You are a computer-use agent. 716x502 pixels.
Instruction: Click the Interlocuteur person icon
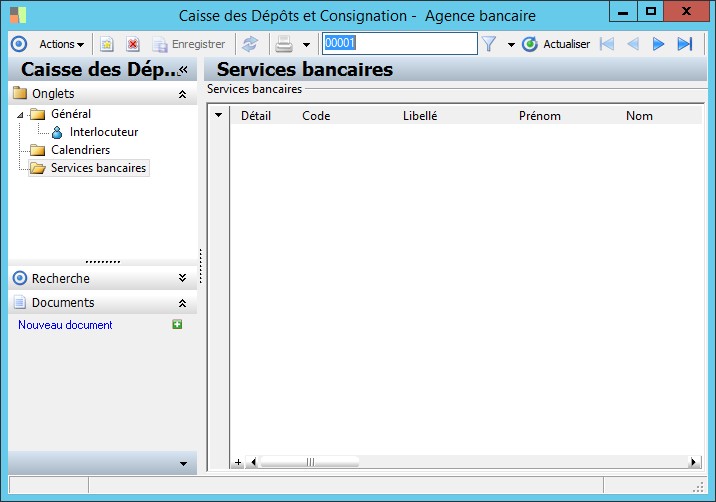tap(57, 132)
